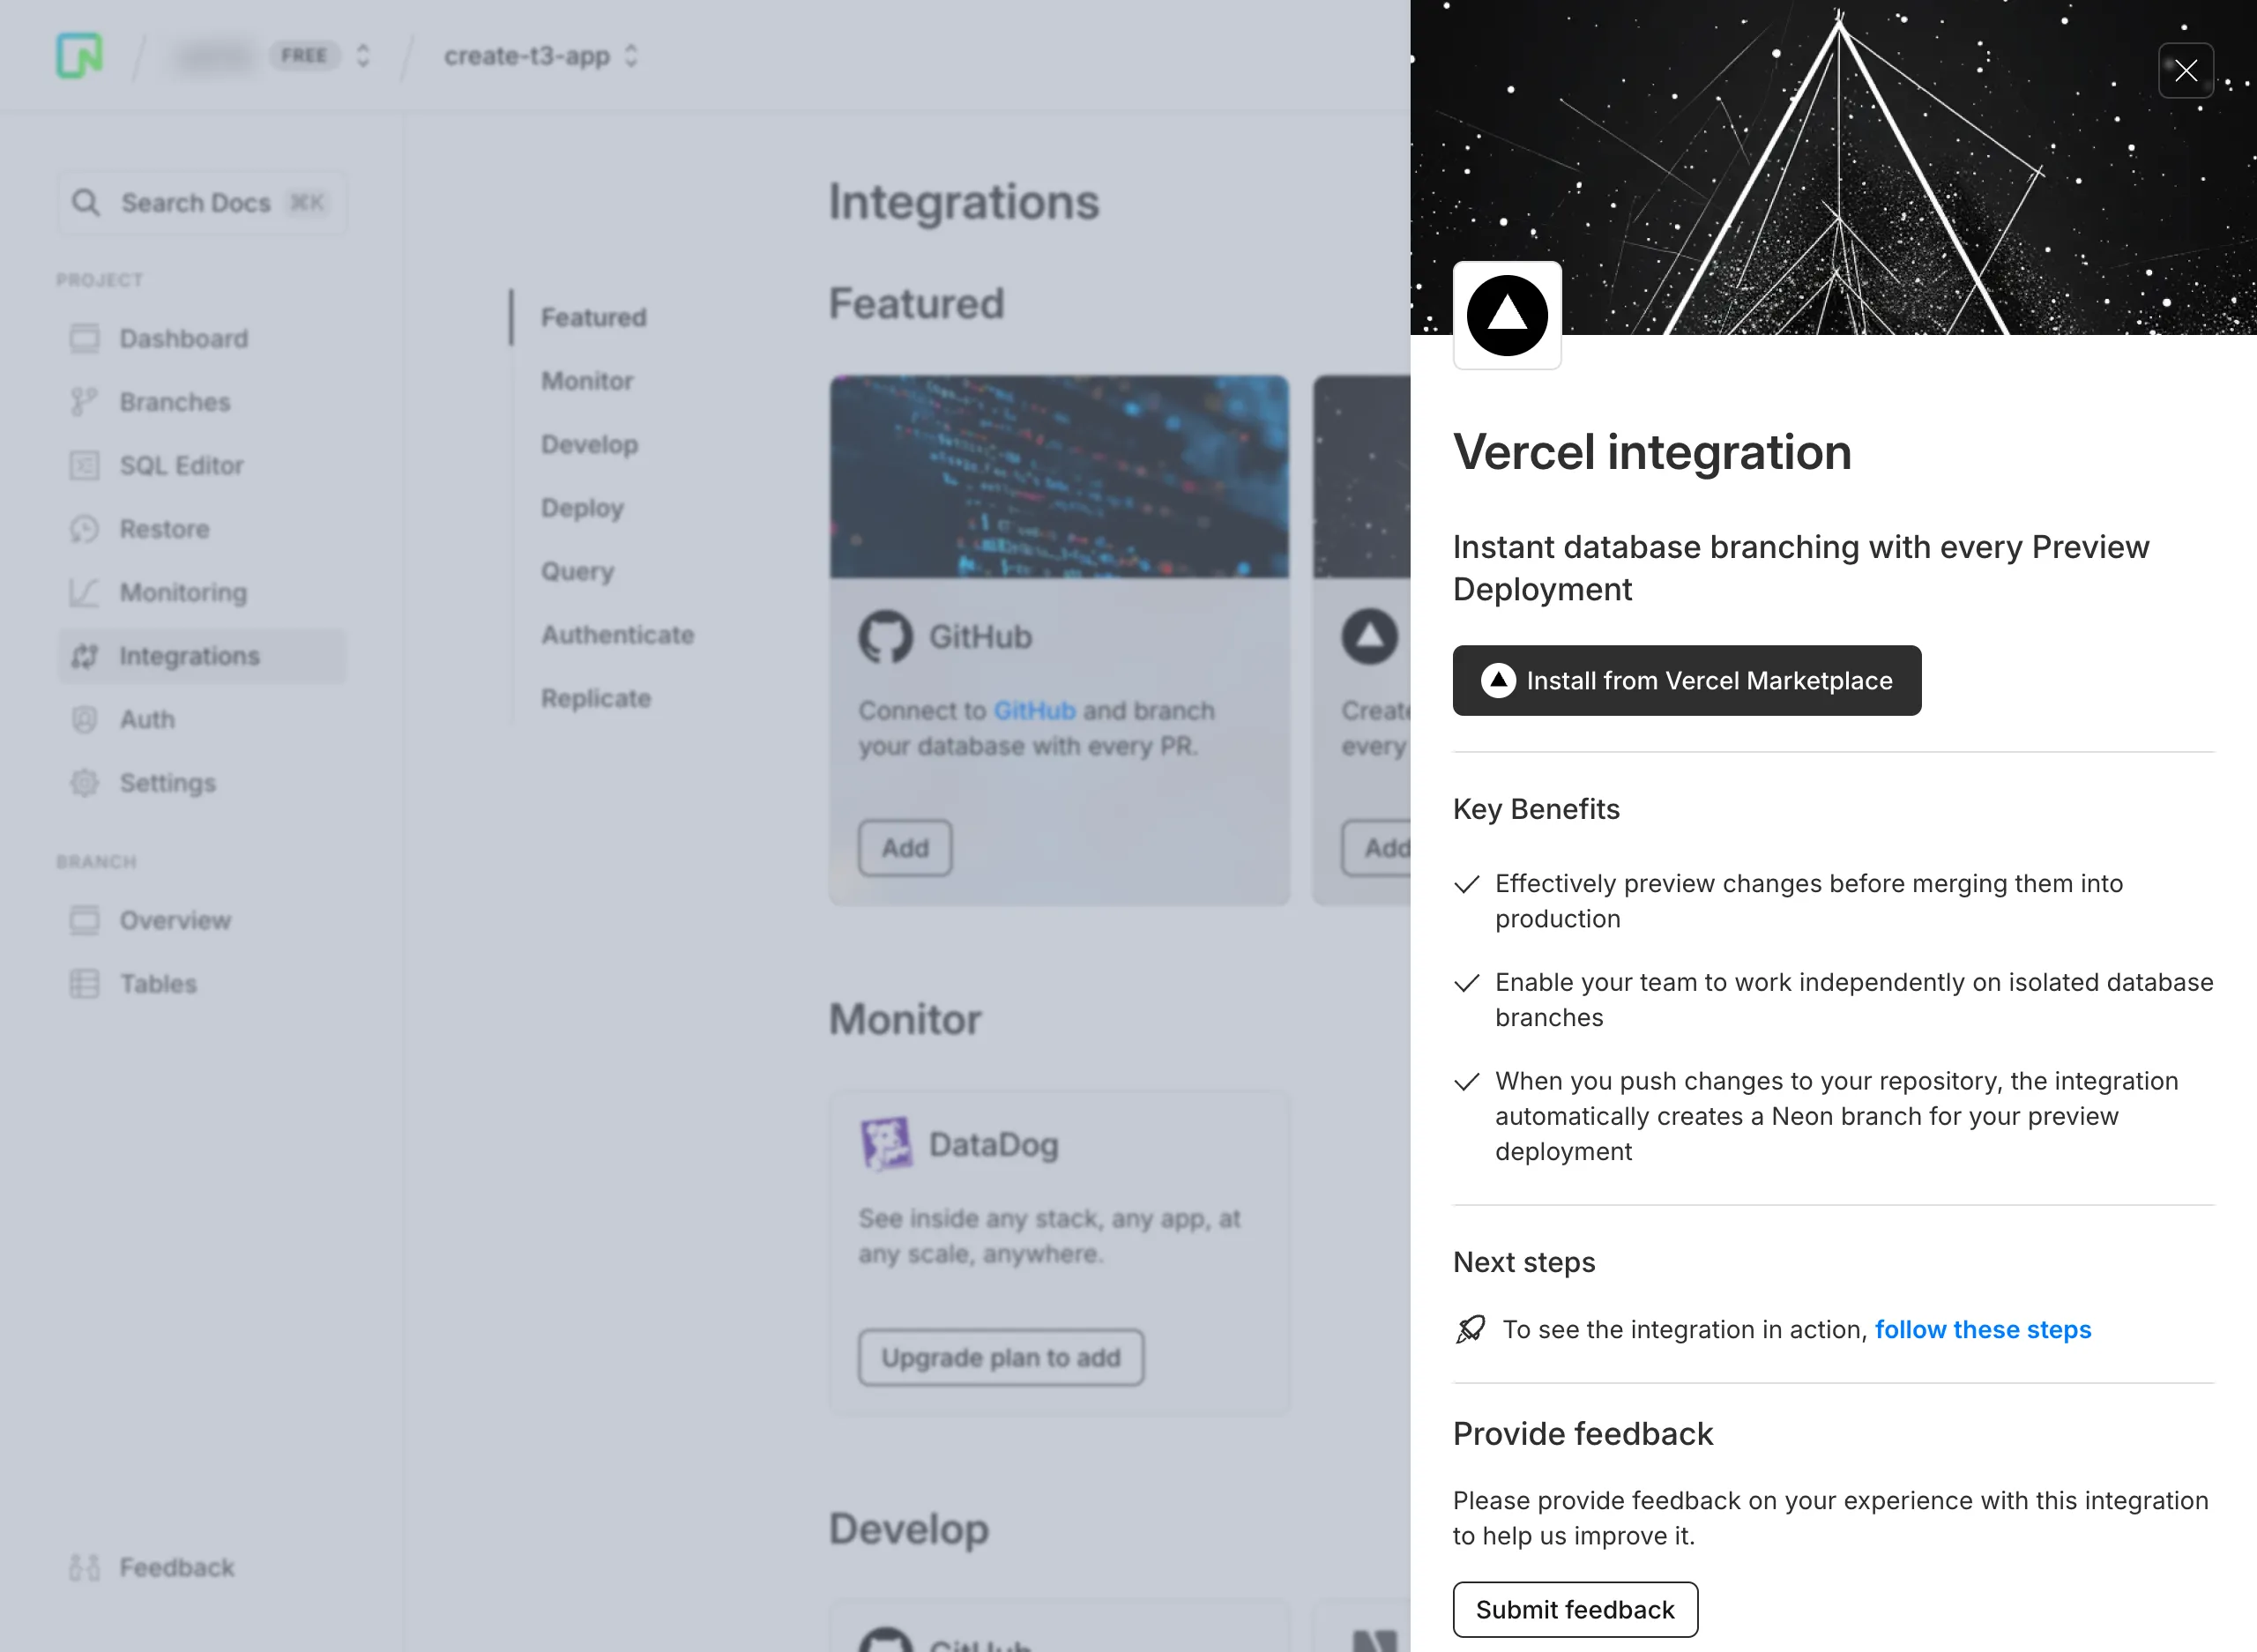Open Monitoring in sidebar

[x=202, y=592]
